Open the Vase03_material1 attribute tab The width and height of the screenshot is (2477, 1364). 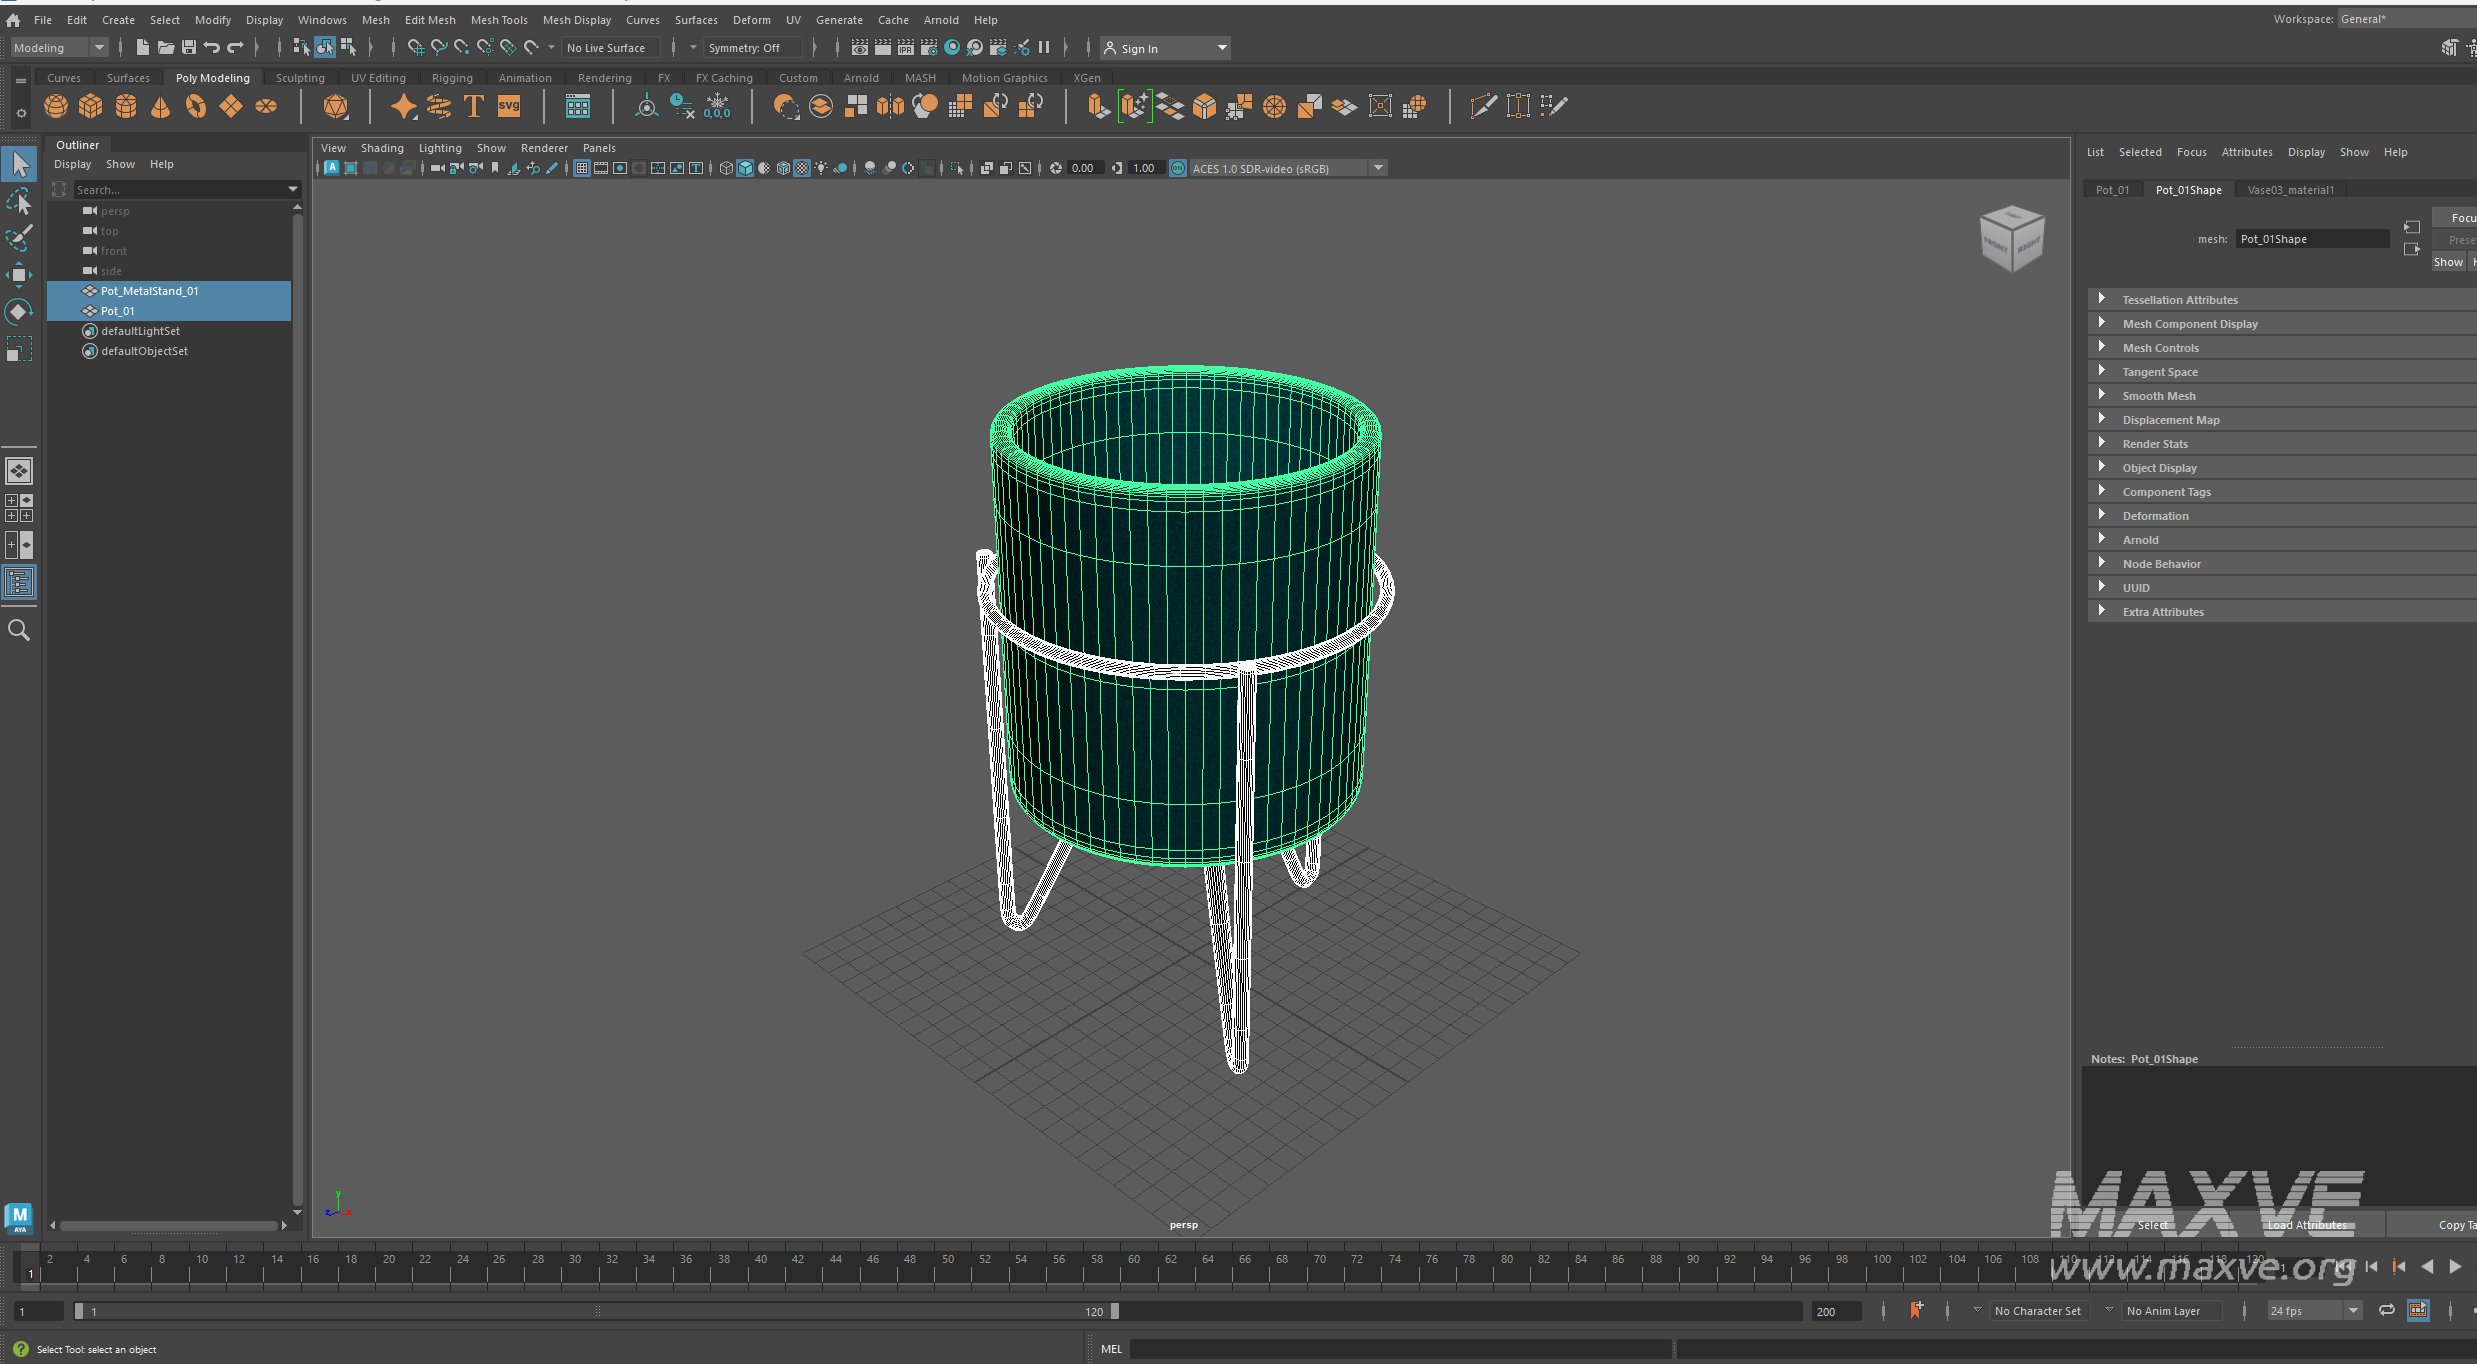pos(2290,190)
